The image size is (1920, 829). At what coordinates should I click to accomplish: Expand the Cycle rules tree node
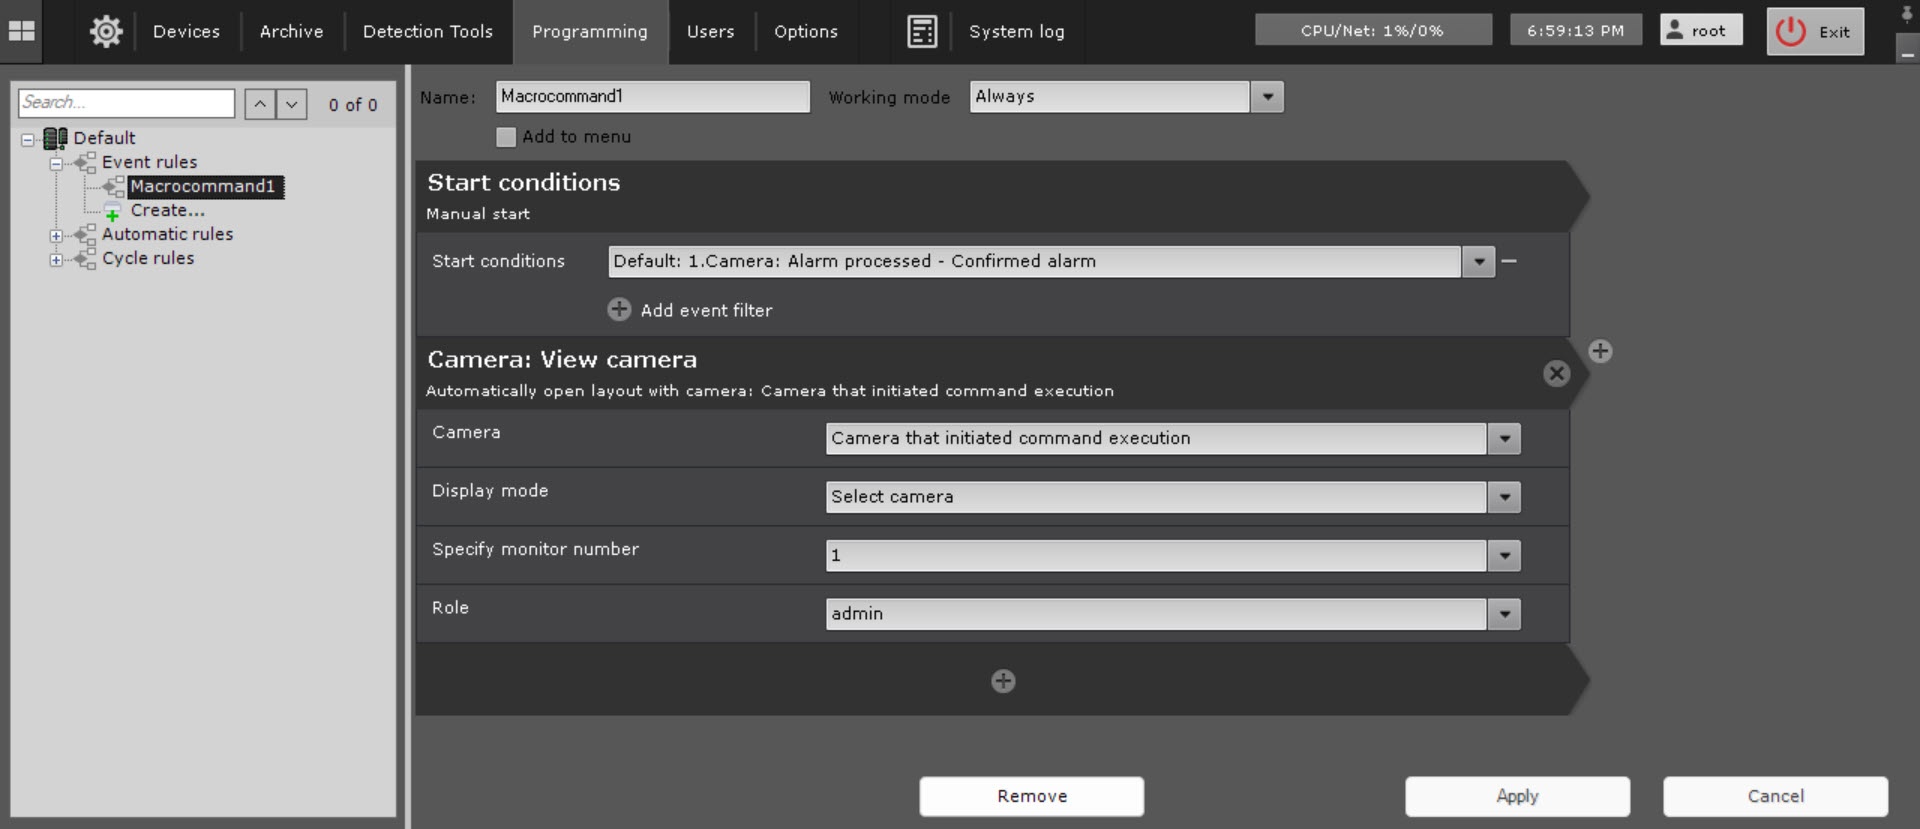[x=57, y=260]
